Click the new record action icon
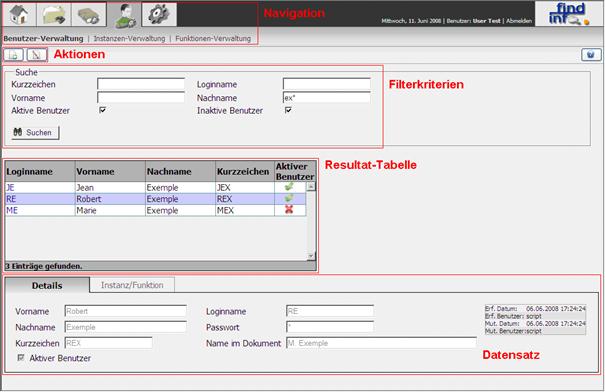Screen dimensions: 605x392 [x=14, y=55]
